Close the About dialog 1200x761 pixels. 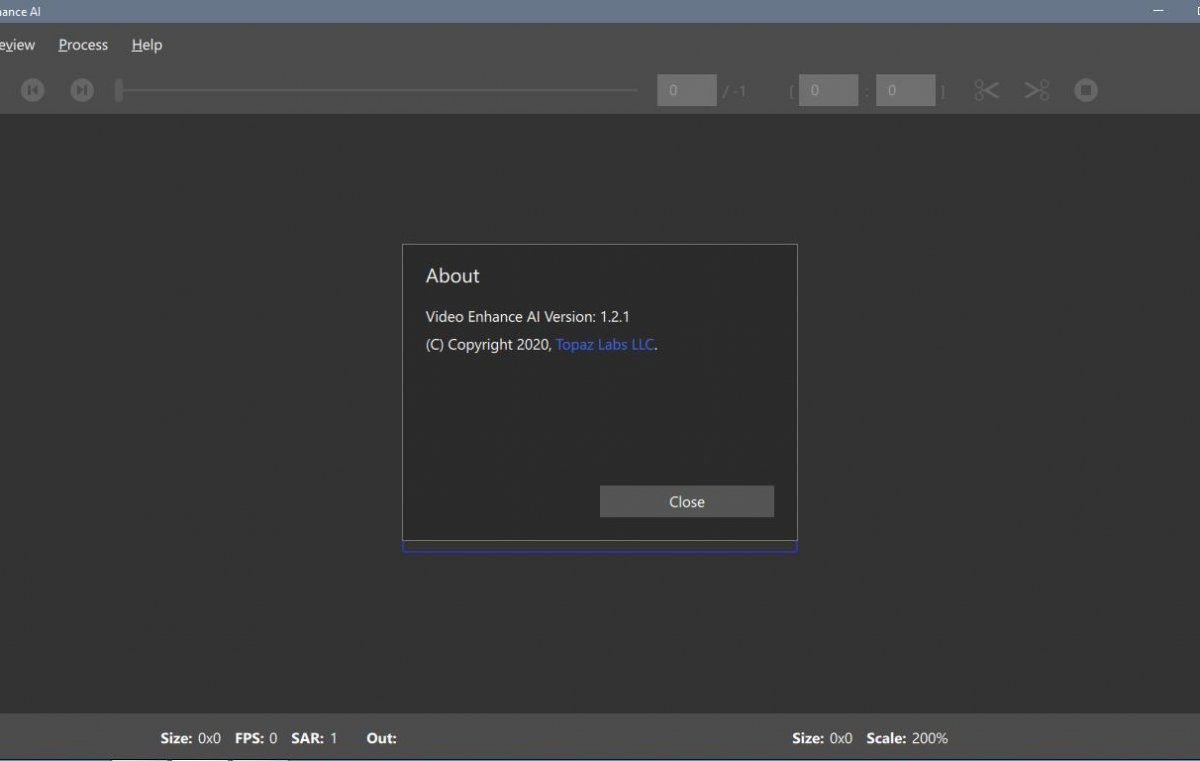pyautogui.click(x=687, y=502)
